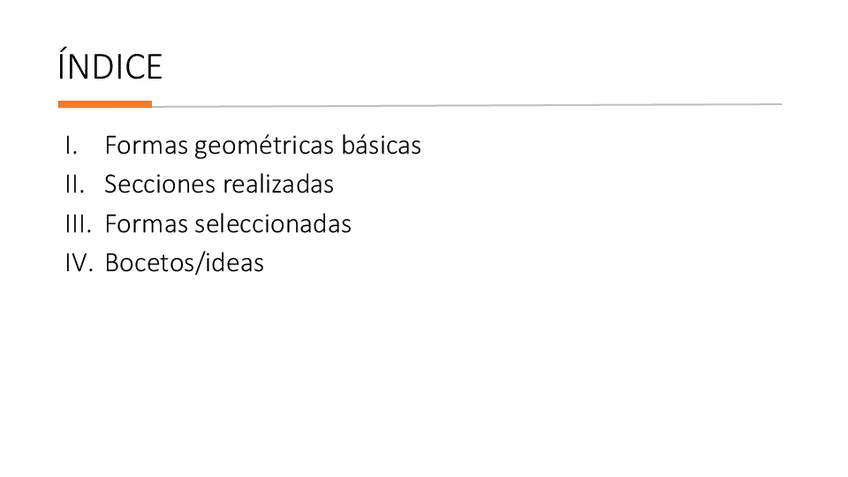Click the accented letter Í in the title
This screenshot has height=477, width=848.
[x=63, y=67]
